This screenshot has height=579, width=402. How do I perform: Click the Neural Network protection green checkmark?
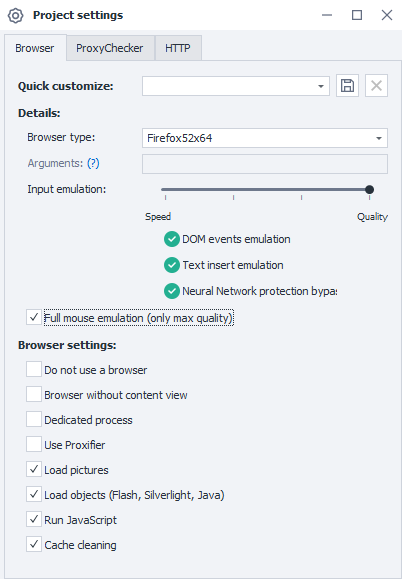pos(172,291)
